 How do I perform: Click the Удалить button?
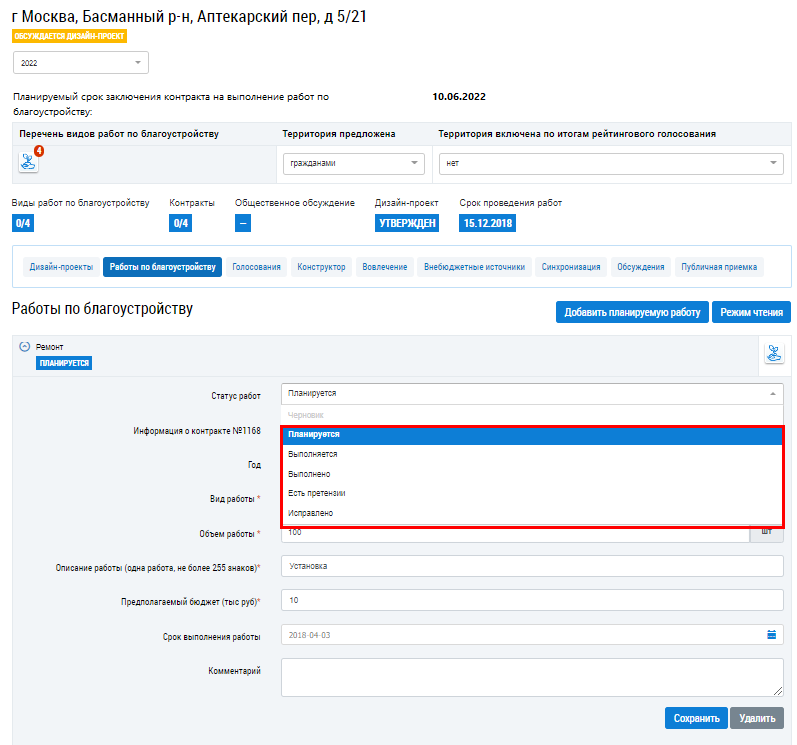click(x=756, y=718)
